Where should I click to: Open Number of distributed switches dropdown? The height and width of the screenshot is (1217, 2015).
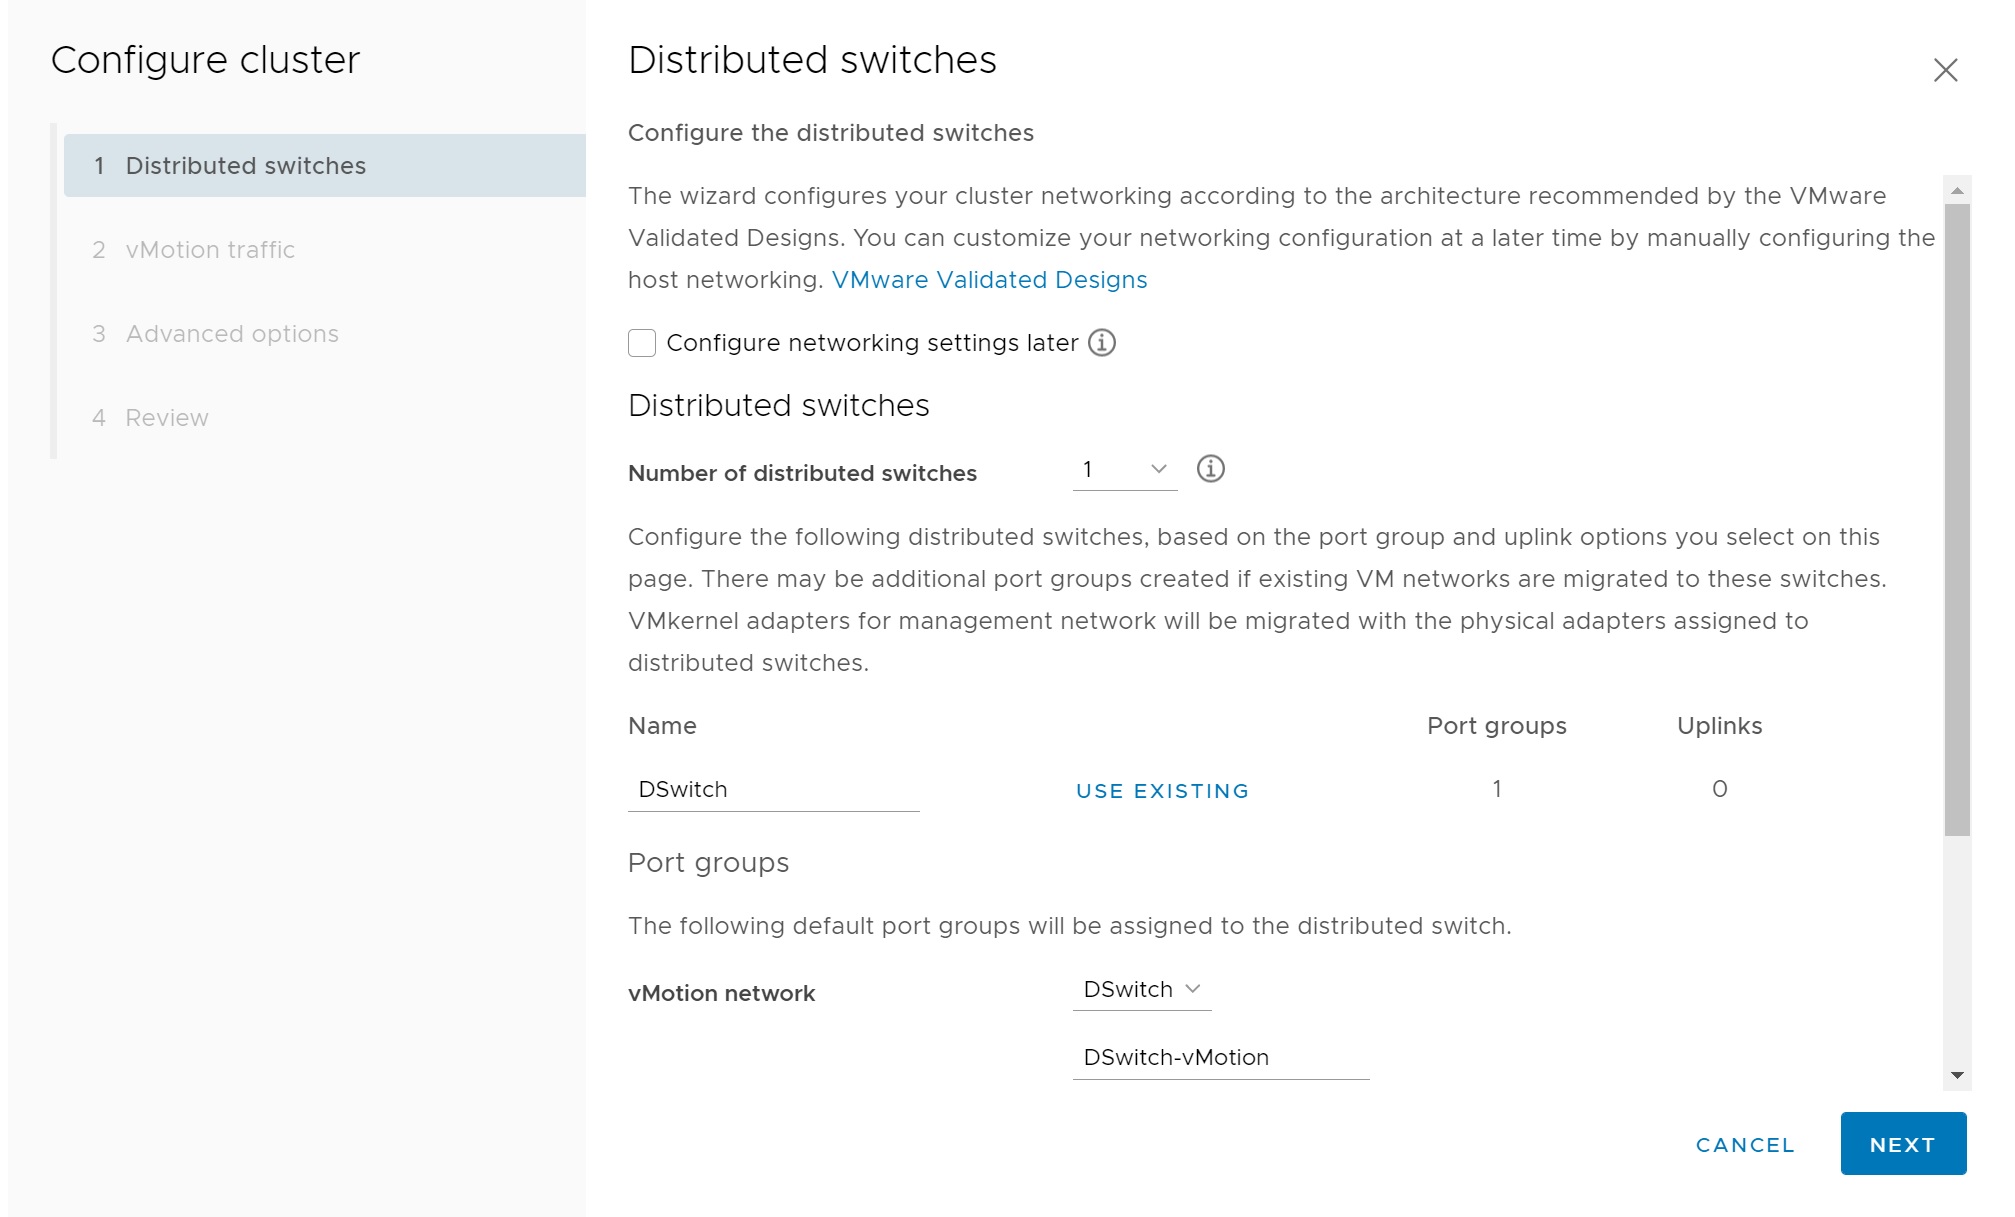pos(1125,470)
